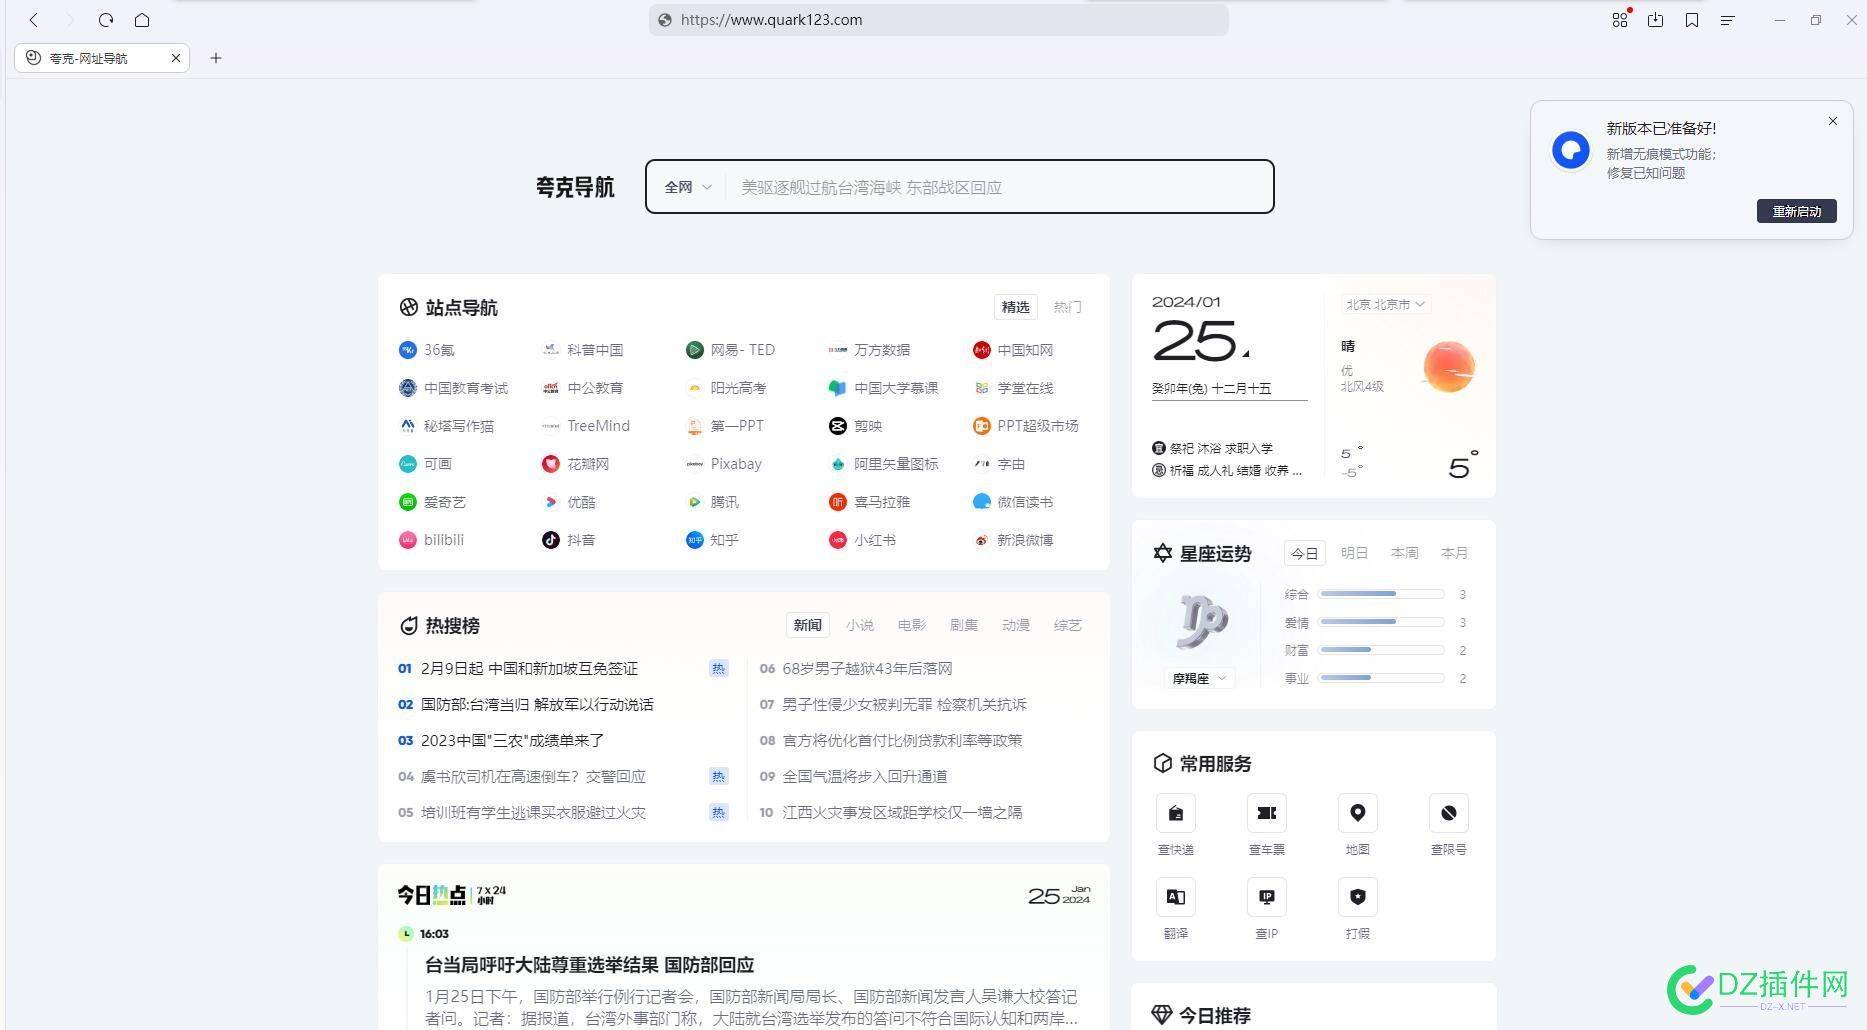Click the 事业 fortune progress bar
Viewport: 1867px width, 1030px height.
click(x=1382, y=678)
